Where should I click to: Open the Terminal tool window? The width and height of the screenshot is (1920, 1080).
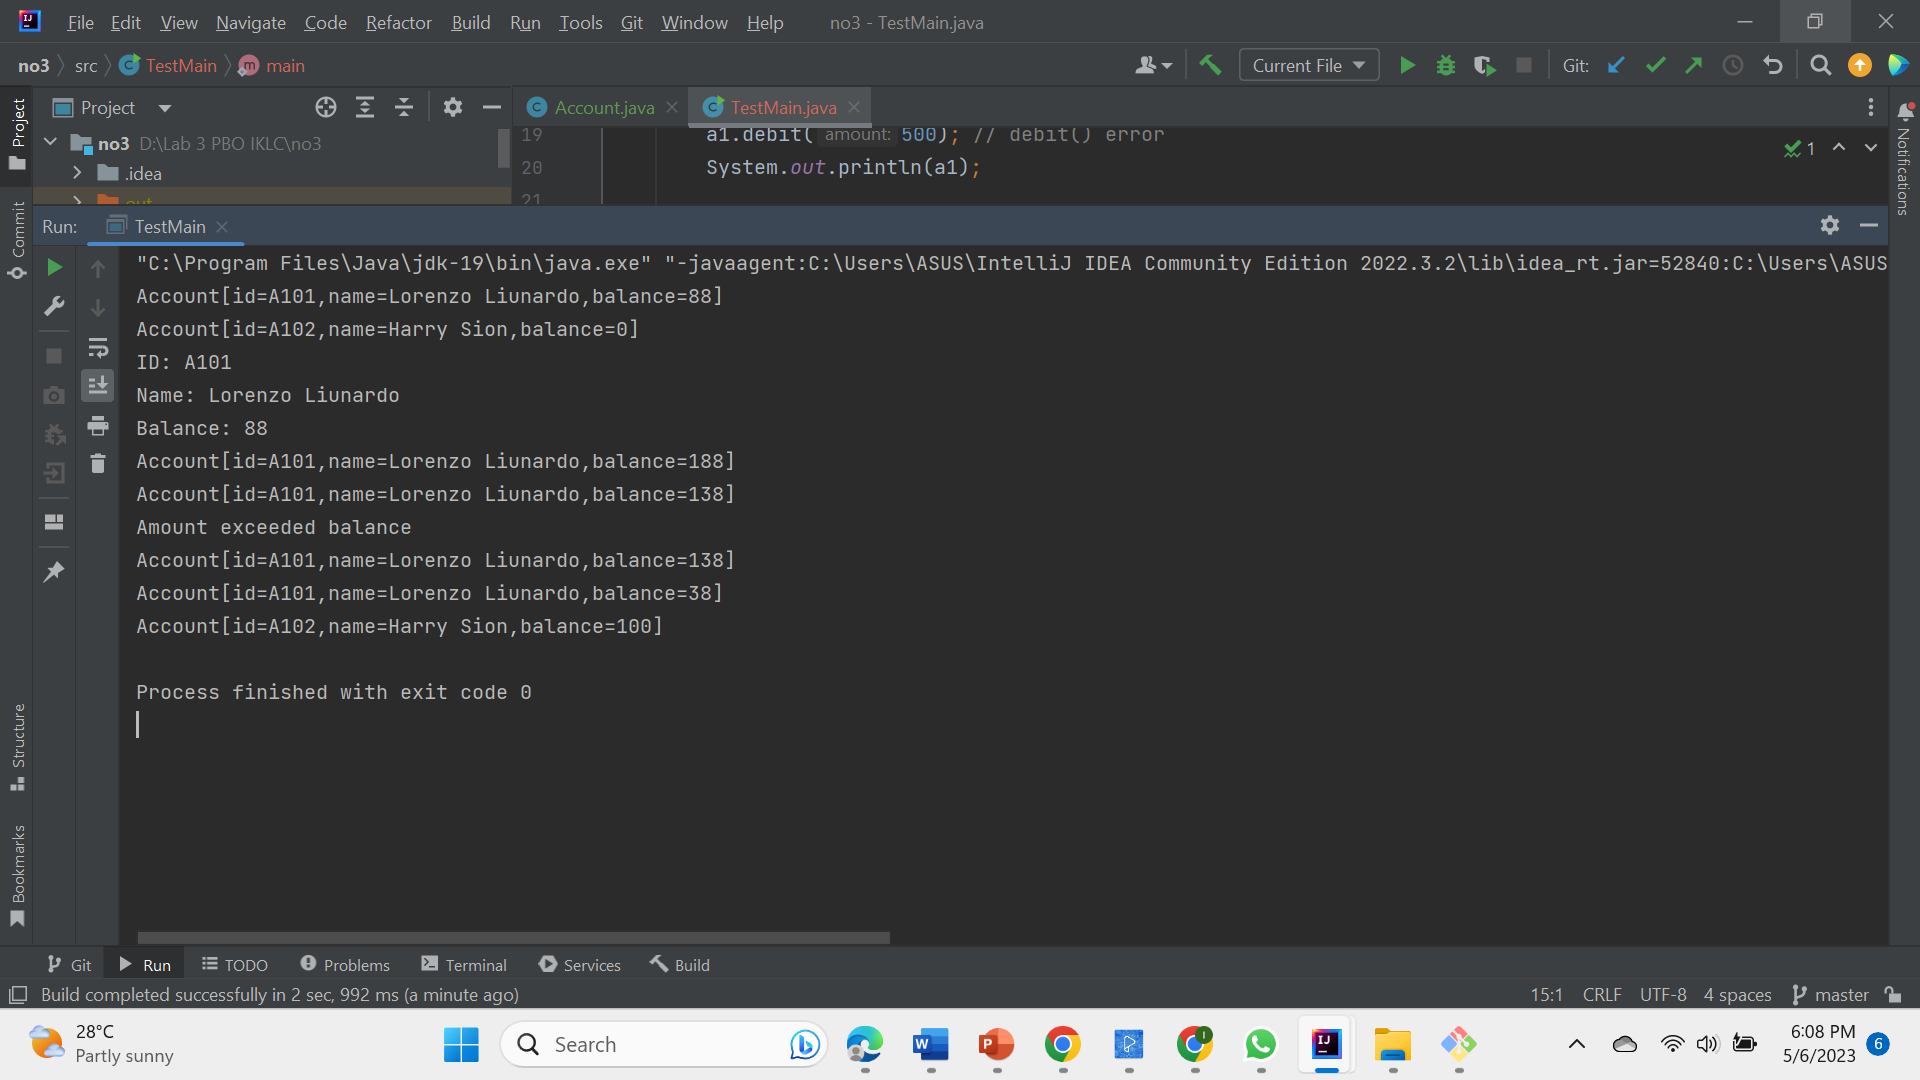pos(463,964)
